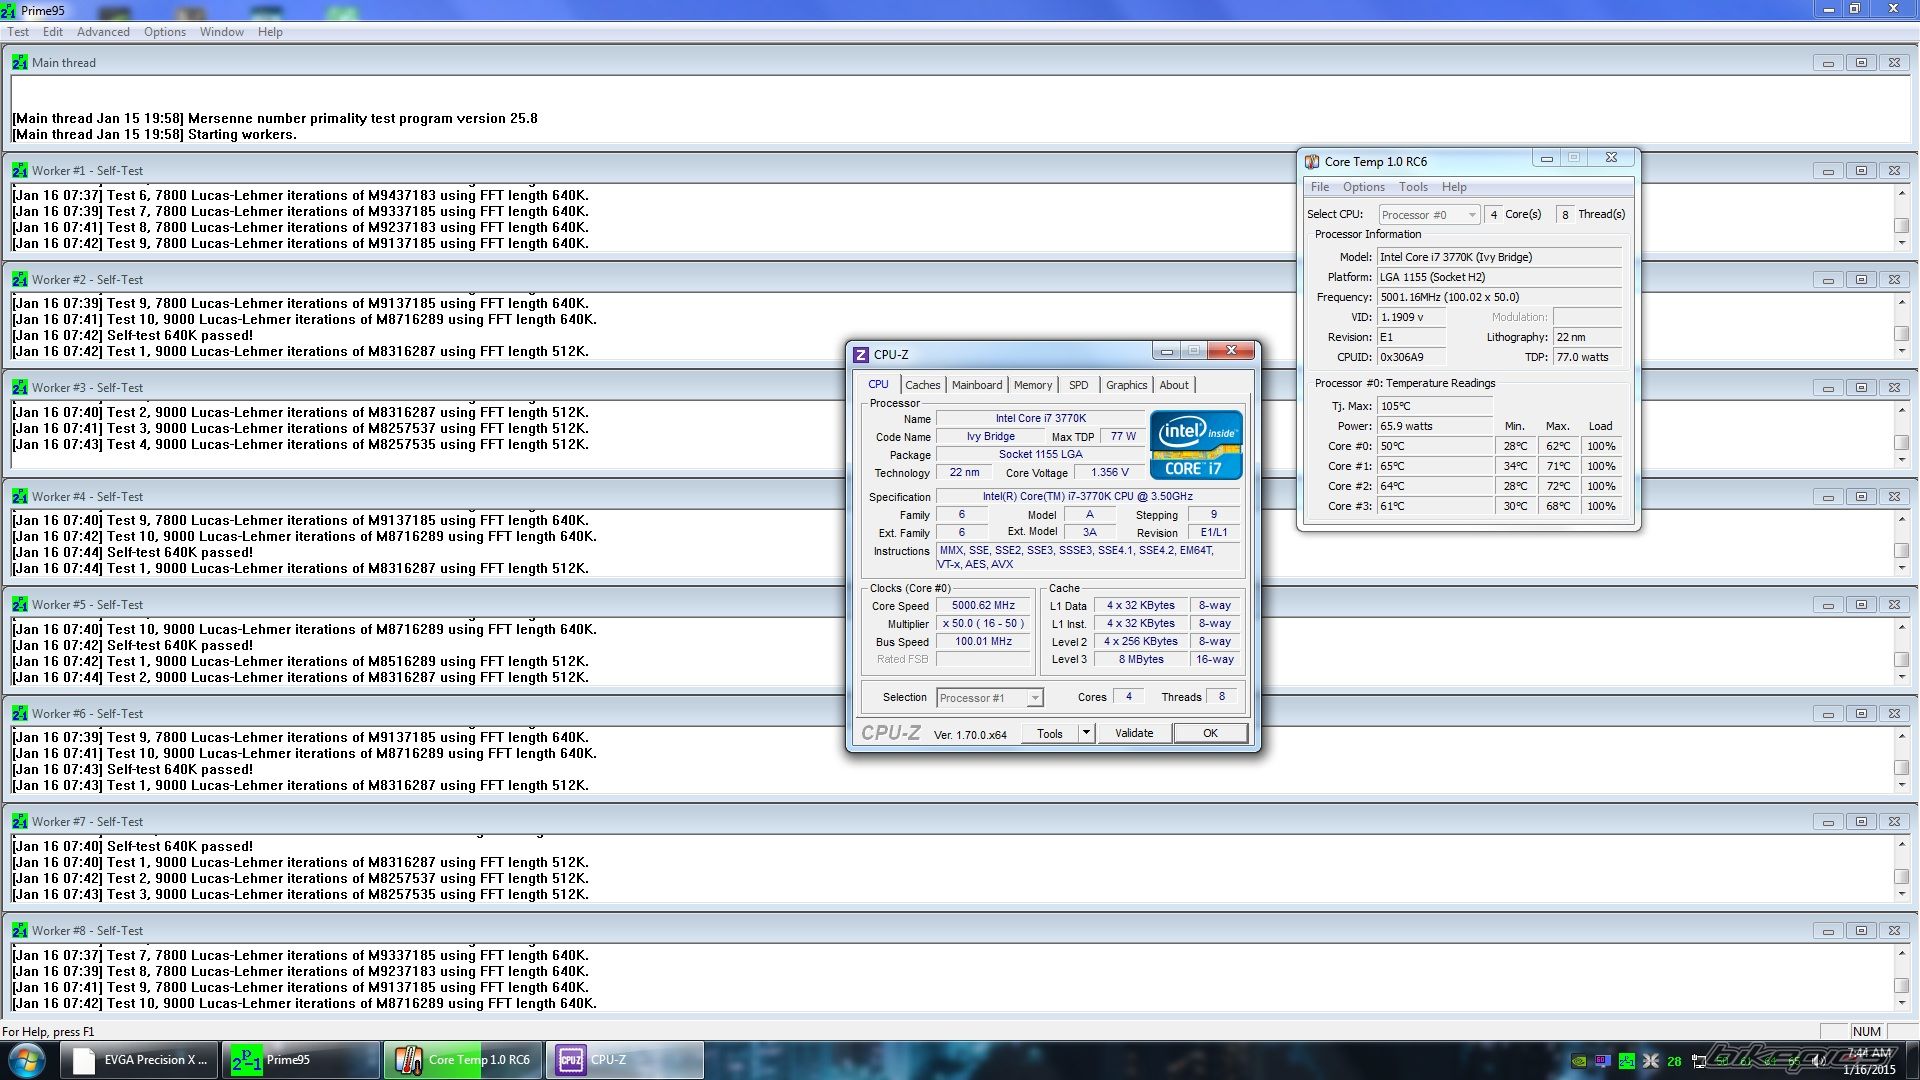Switch to EVGA Precision X in taskbar

(x=140, y=1060)
